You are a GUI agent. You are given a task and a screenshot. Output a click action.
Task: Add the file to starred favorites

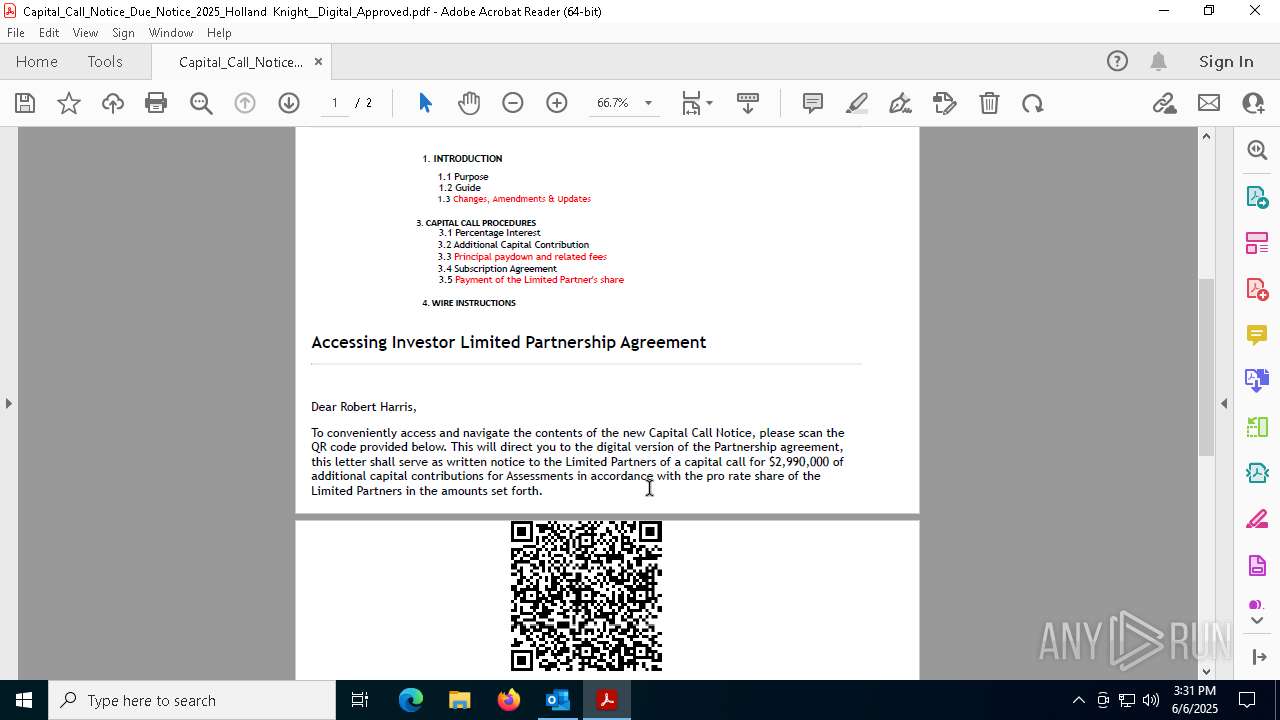[x=69, y=103]
